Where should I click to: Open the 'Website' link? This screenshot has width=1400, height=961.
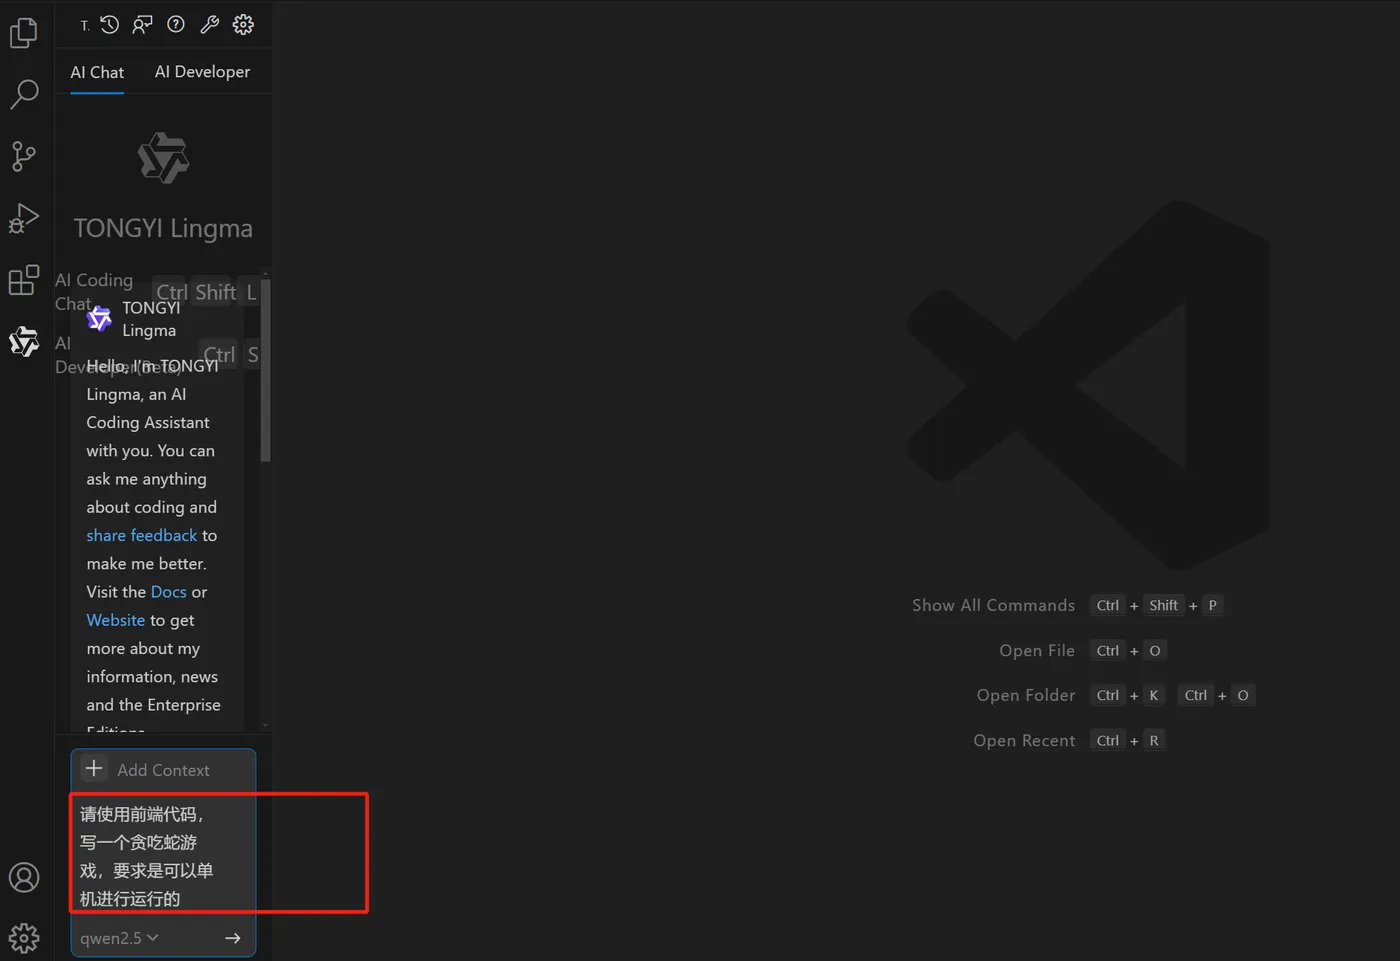click(116, 620)
